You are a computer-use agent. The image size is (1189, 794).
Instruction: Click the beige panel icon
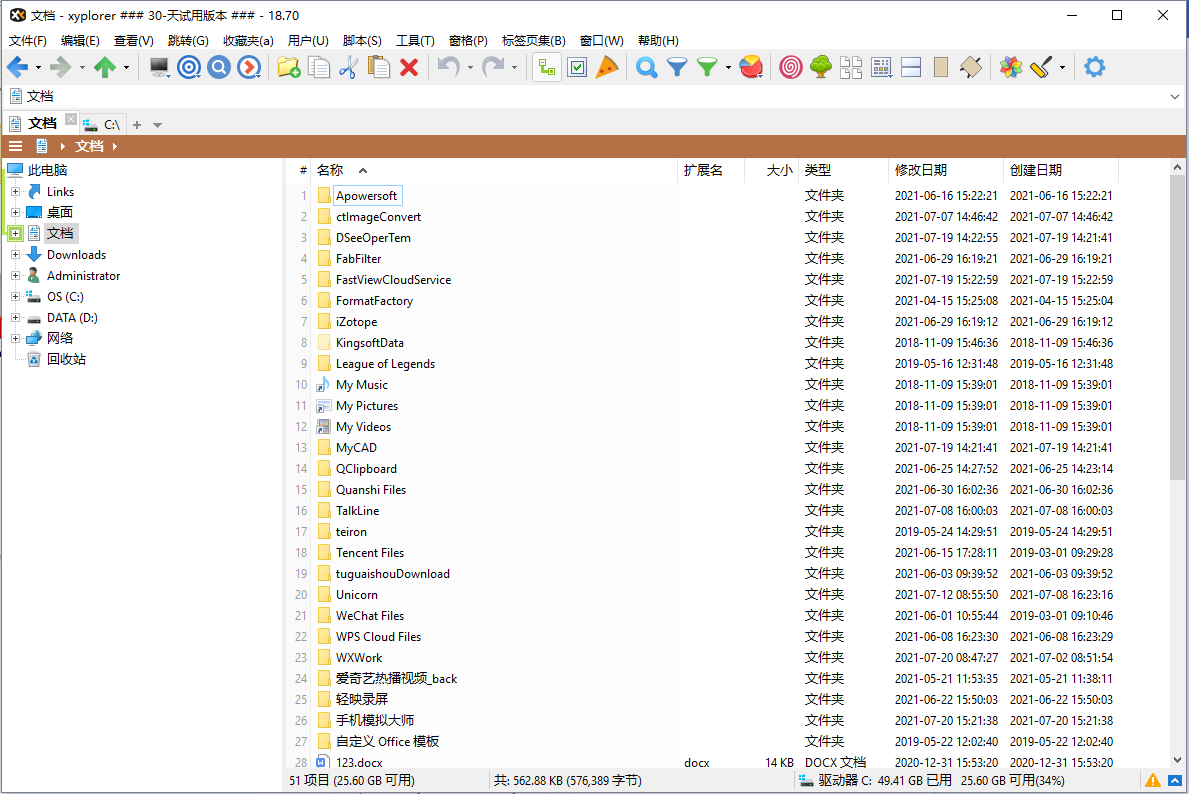pos(941,67)
